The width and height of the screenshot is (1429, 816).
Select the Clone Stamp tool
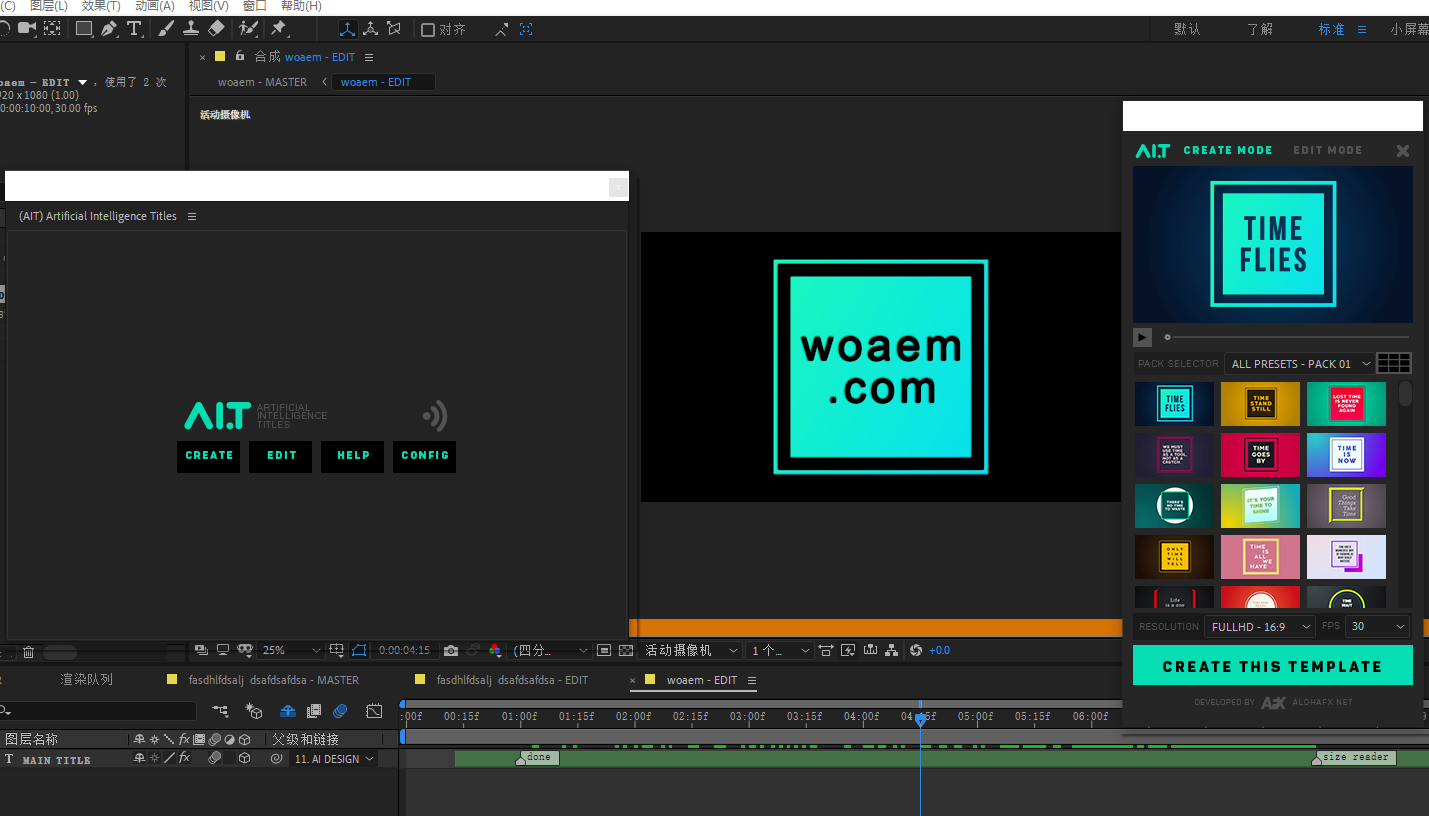pos(191,29)
